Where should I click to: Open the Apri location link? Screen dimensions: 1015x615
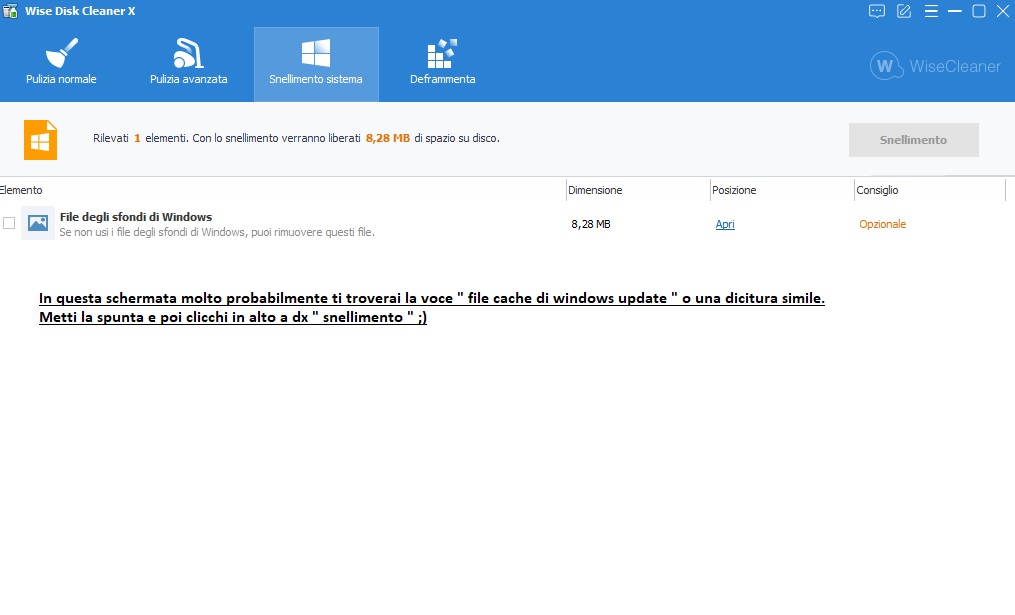[x=724, y=224]
